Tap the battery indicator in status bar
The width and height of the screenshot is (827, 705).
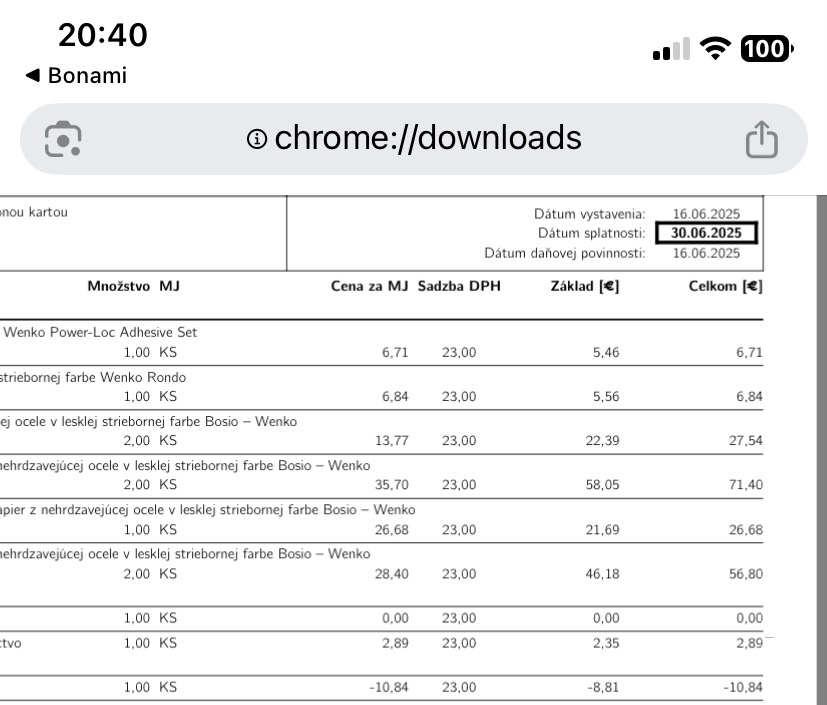pos(766,48)
